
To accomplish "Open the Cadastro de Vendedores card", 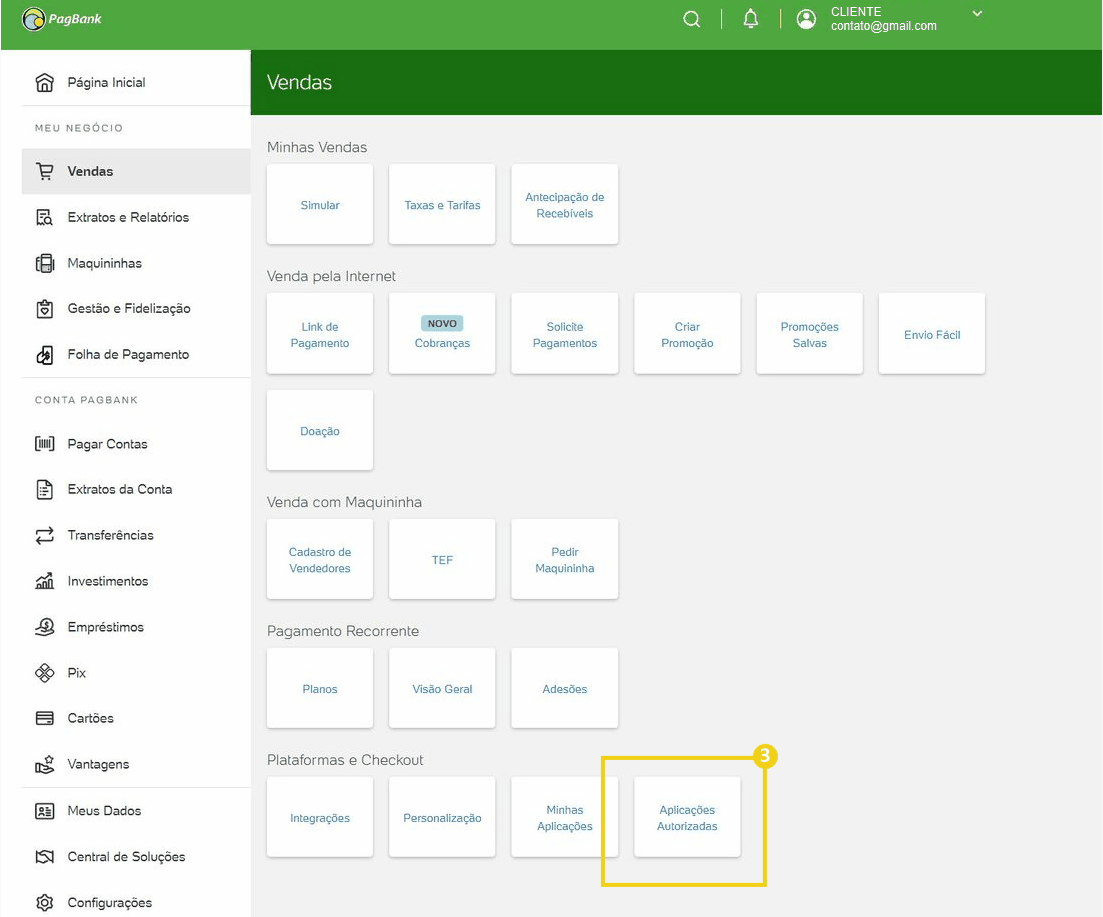I will click(x=320, y=560).
